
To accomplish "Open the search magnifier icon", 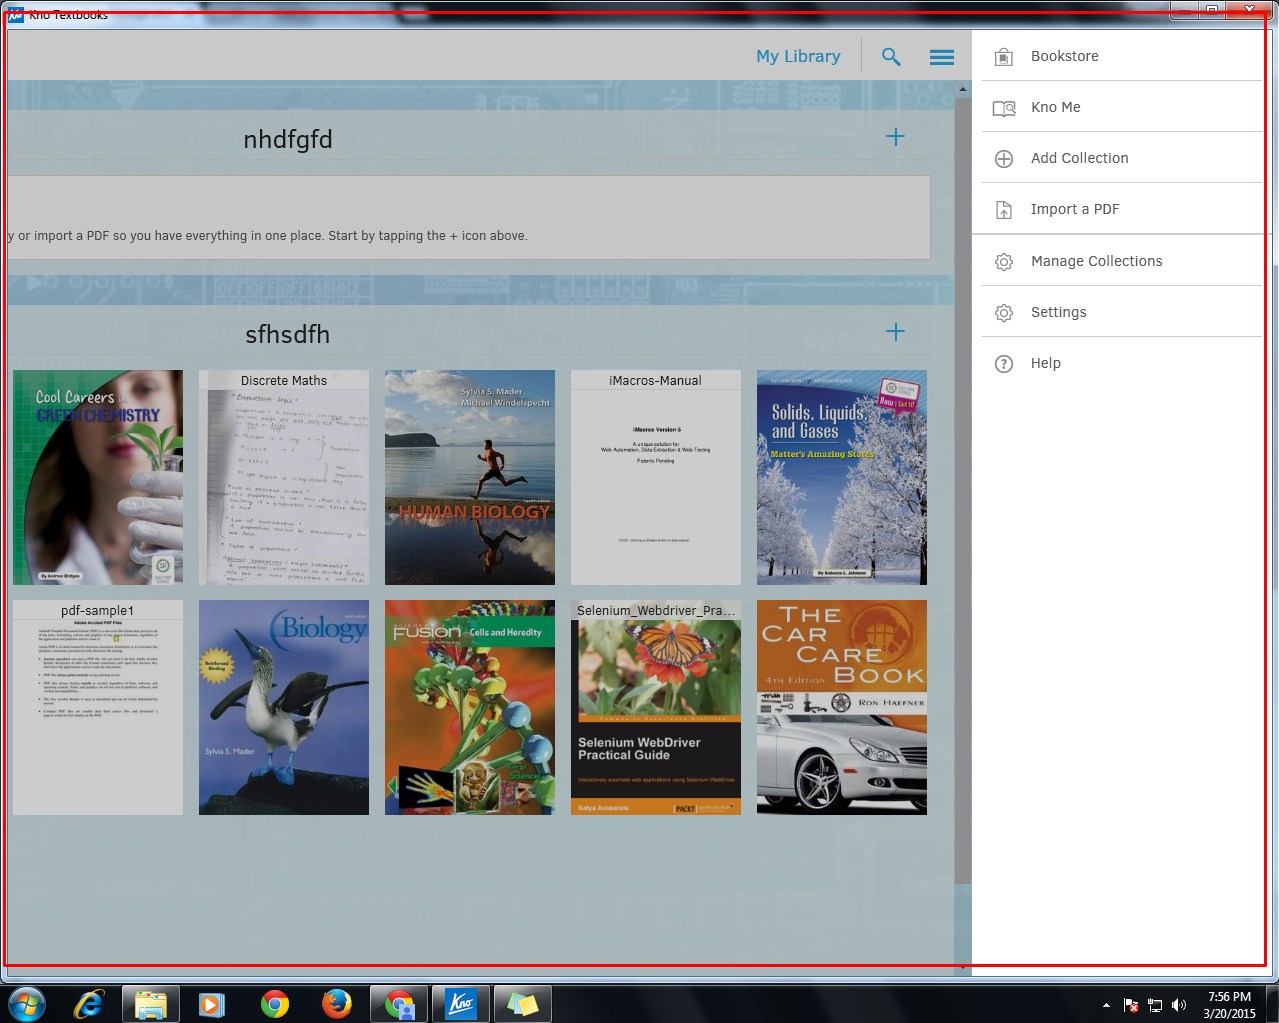I will (x=891, y=57).
